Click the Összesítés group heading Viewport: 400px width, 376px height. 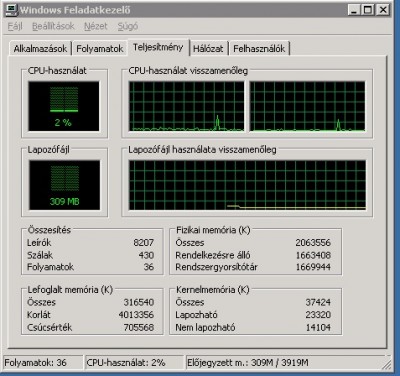pos(49,230)
